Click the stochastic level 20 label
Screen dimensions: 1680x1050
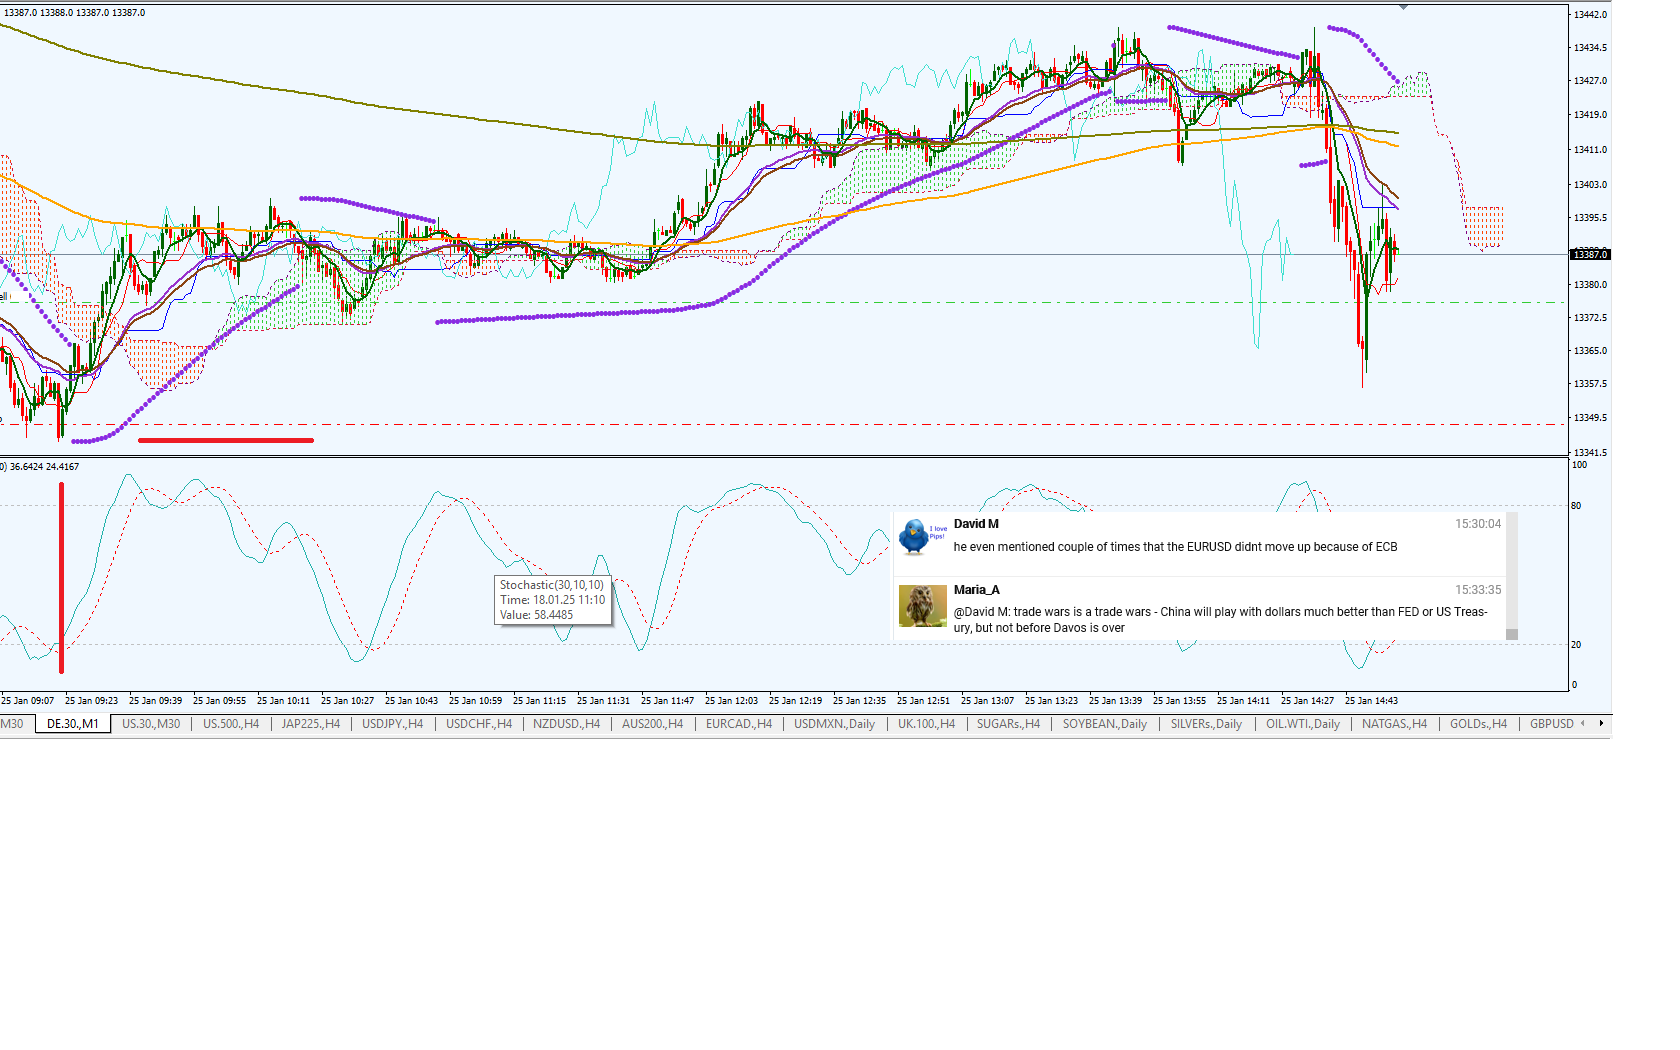coord(1576,645)
